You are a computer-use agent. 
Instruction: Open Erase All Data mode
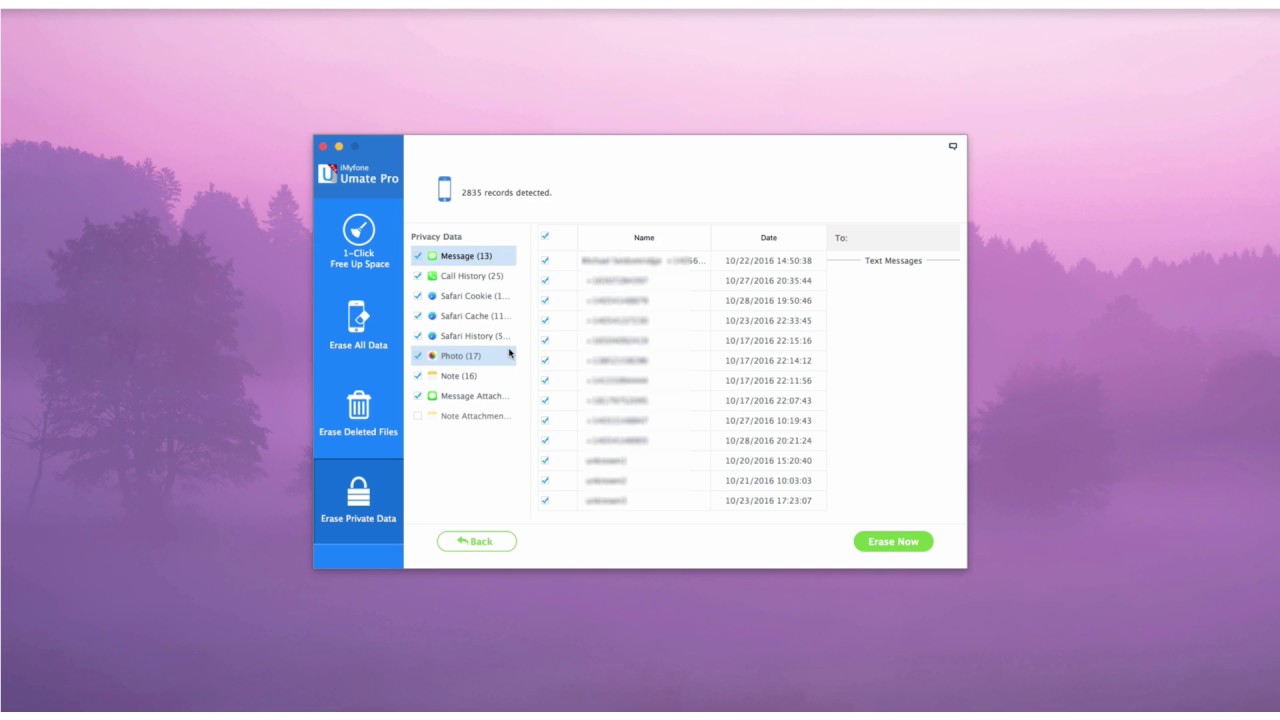(x=358, y=325)
